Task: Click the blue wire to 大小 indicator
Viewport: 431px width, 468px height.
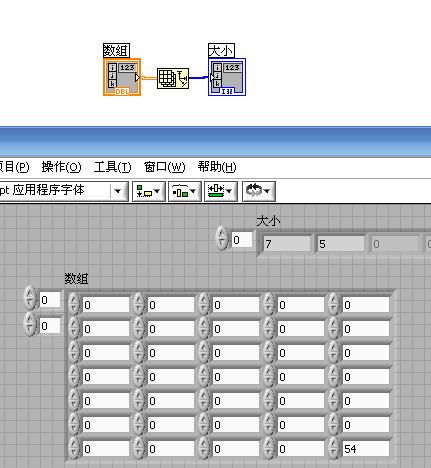Action: [x=199, y=78]
